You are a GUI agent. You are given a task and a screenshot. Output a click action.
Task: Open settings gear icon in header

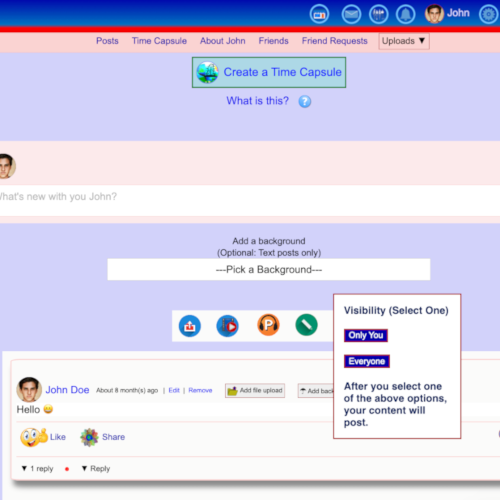tap(489, 14)
